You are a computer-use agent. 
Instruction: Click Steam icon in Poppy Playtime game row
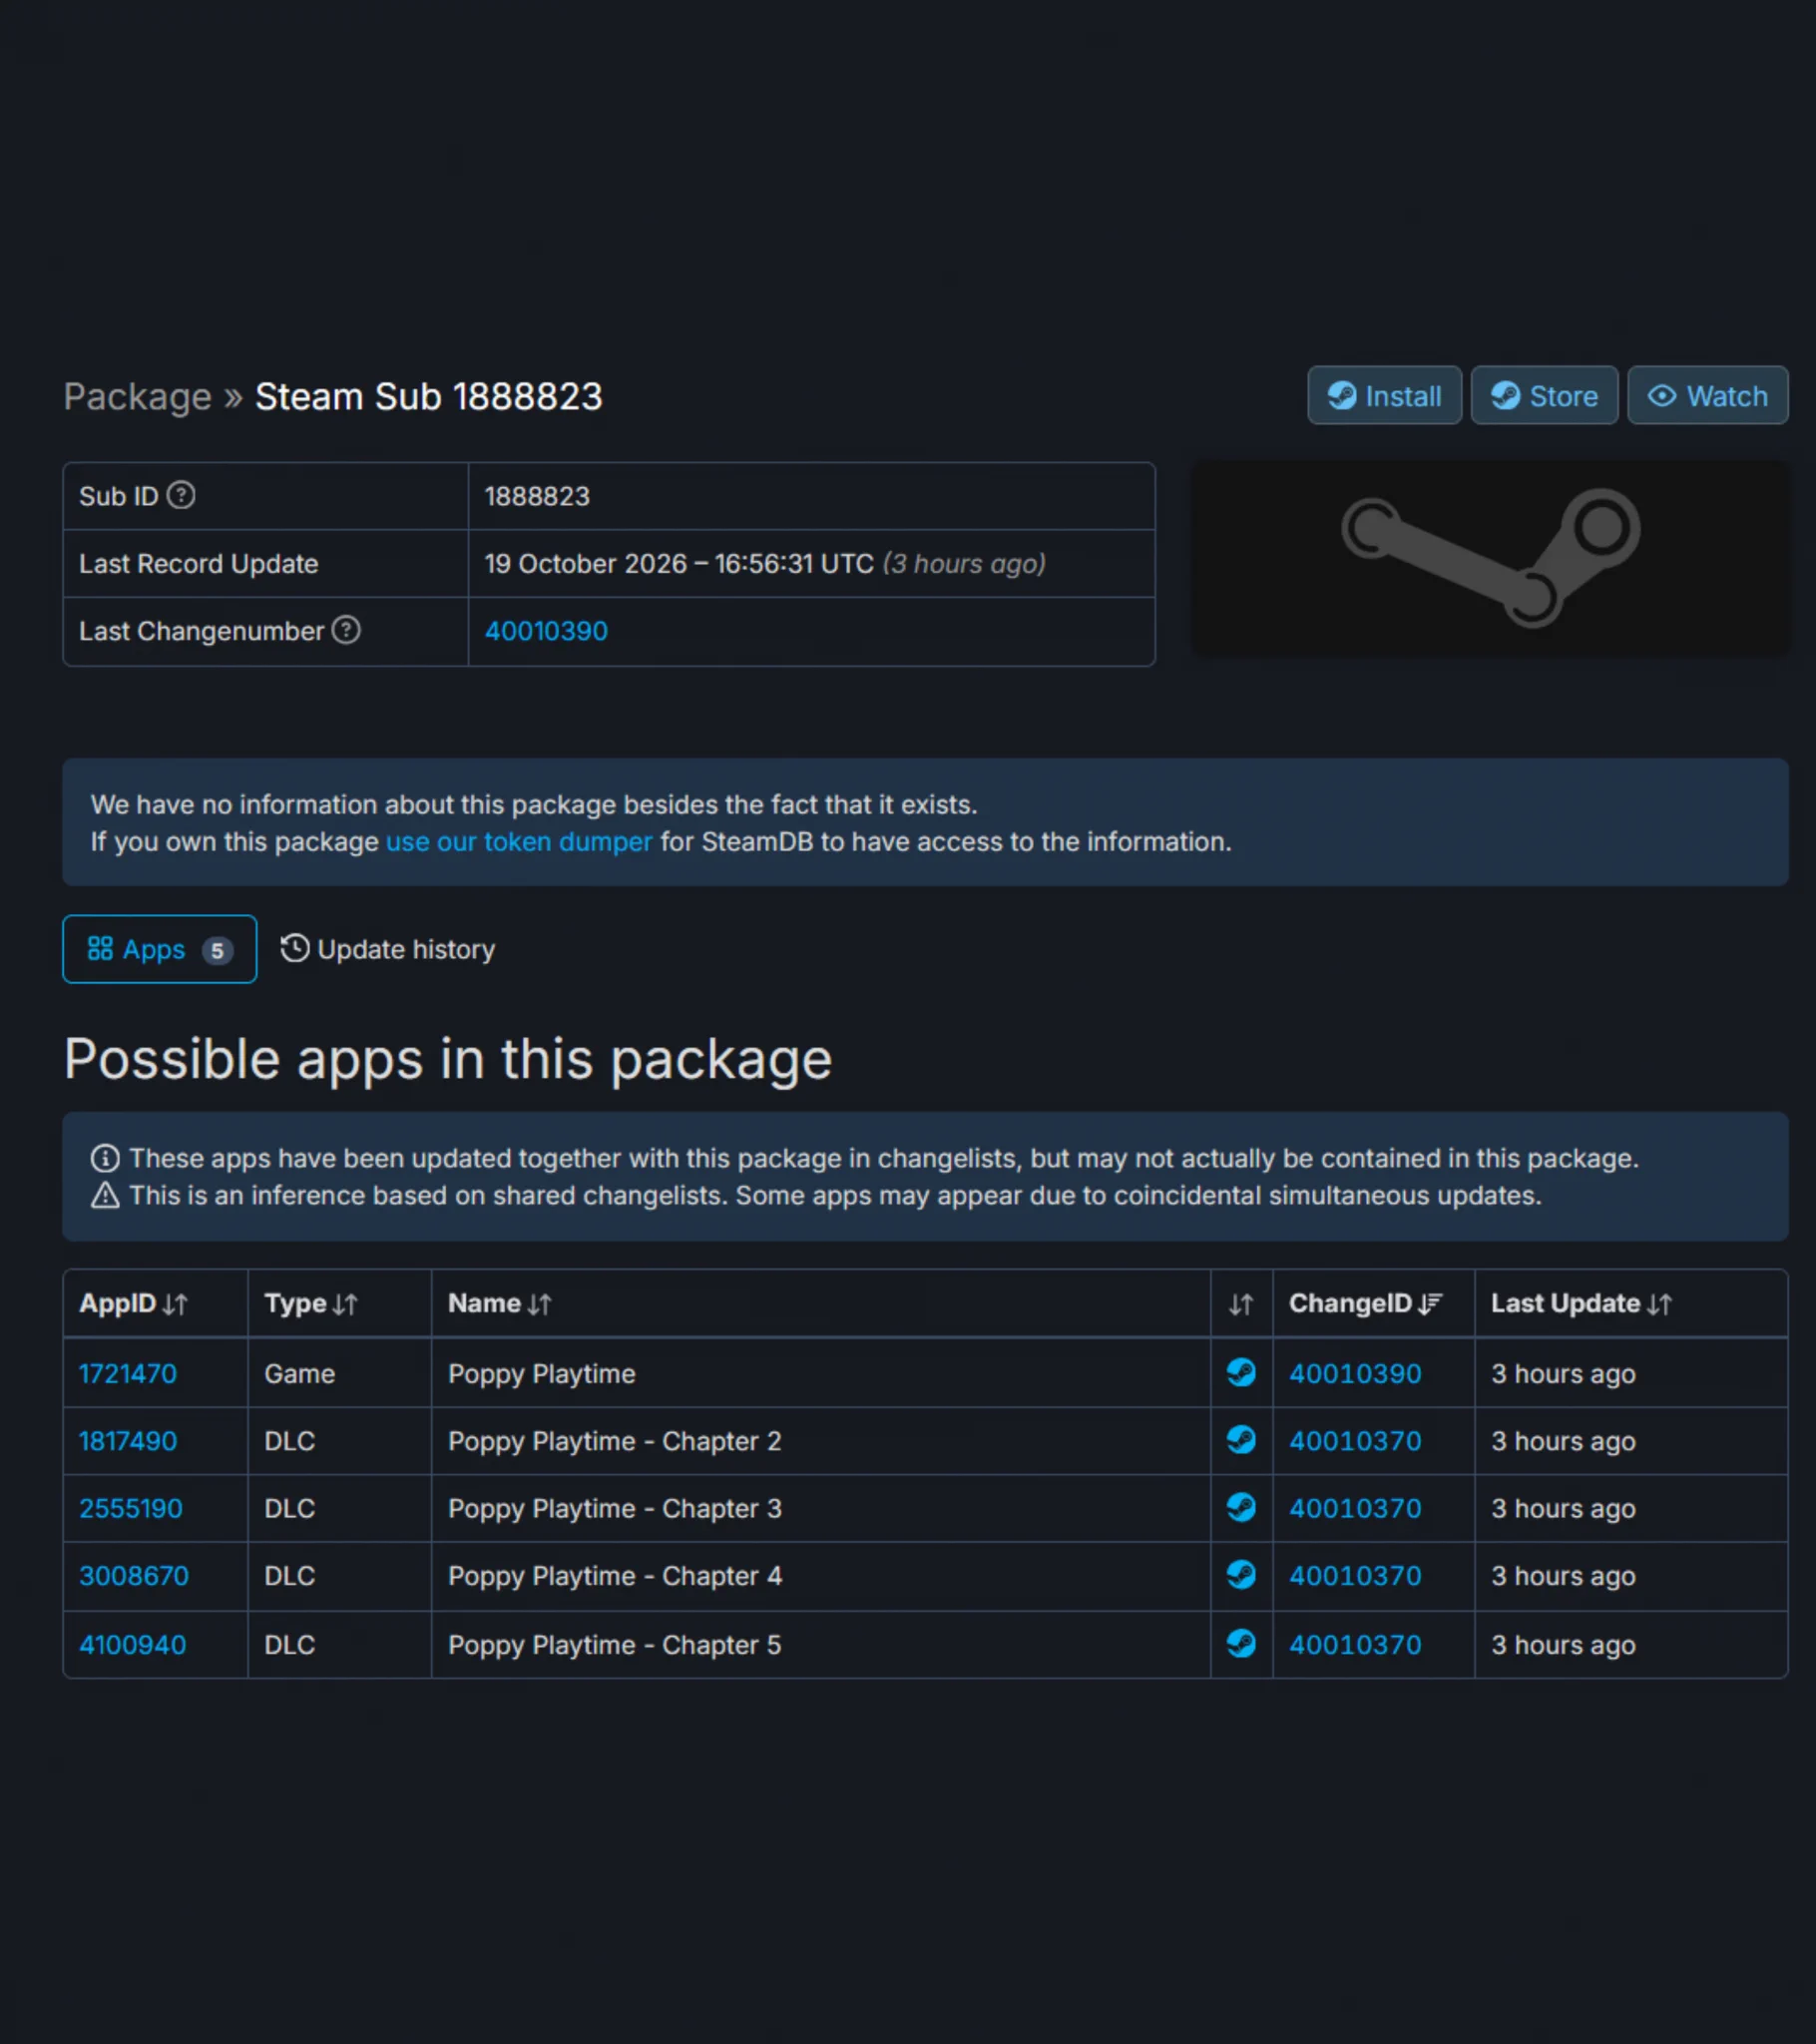(x=1241, y=1373)
